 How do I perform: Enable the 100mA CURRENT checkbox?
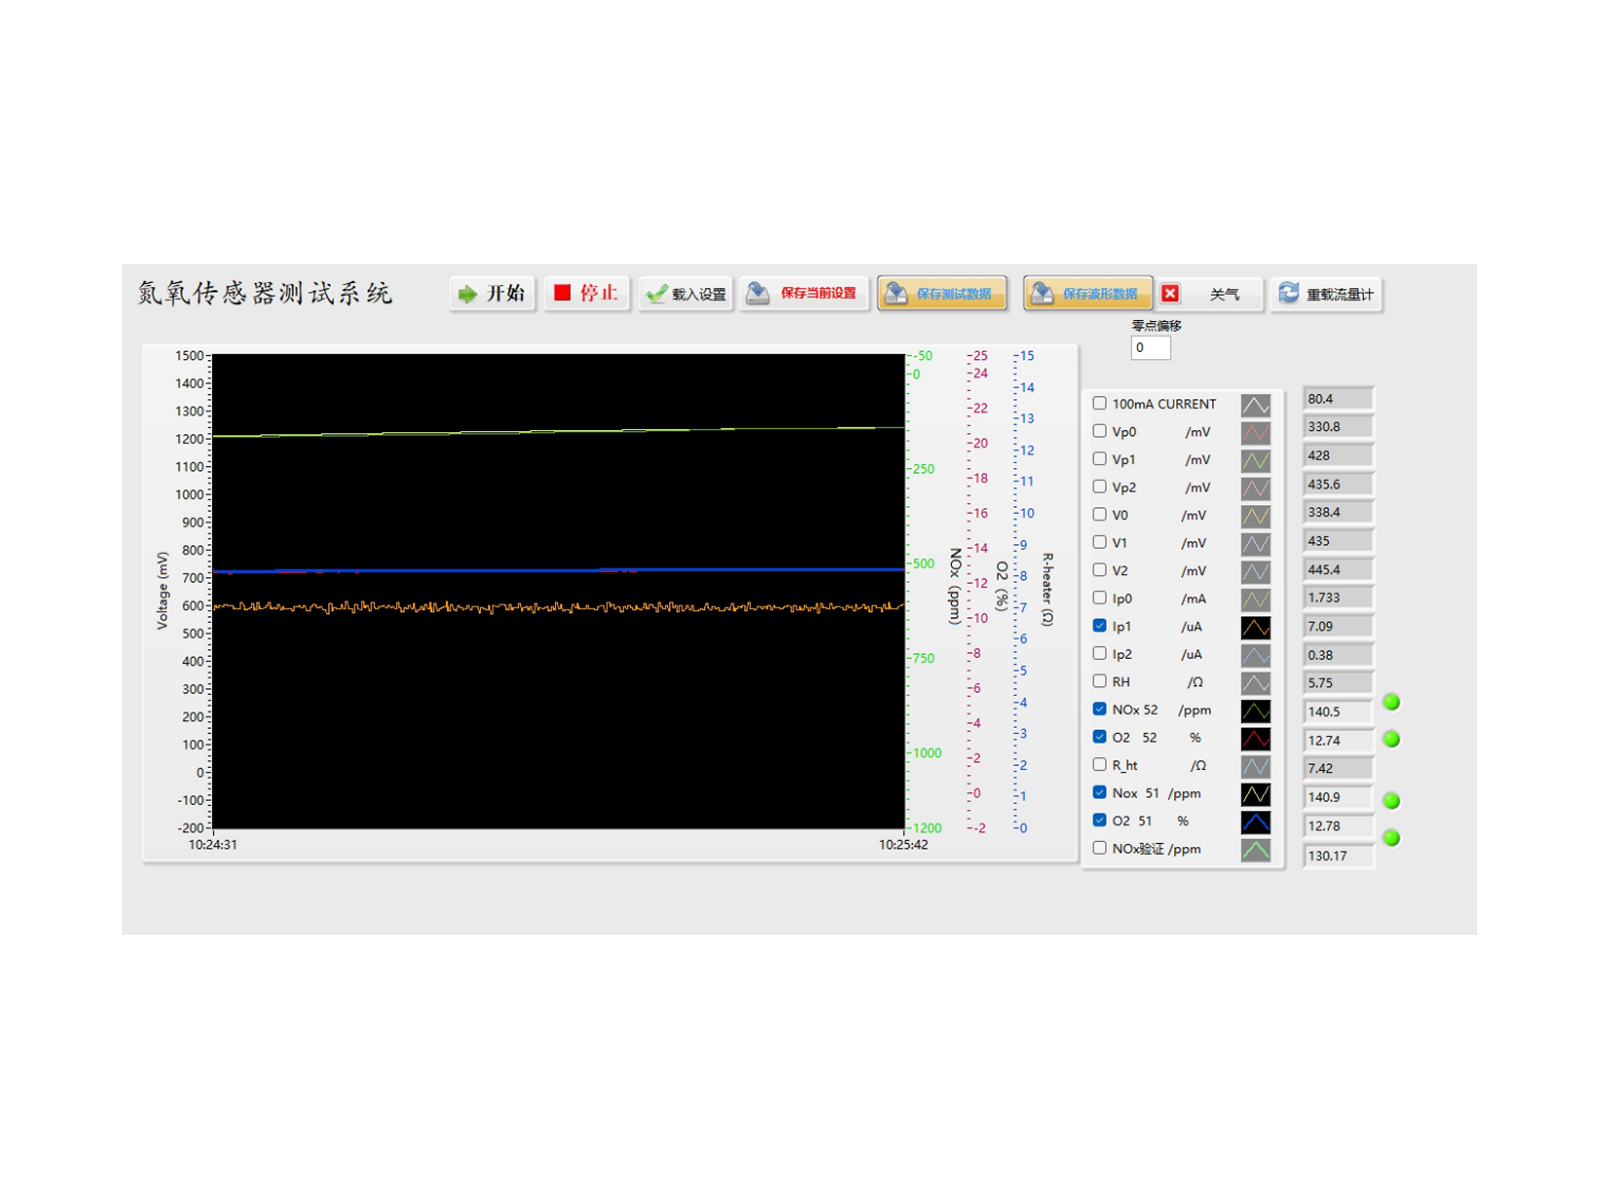pyautogui.click(x=1099, y=403)
